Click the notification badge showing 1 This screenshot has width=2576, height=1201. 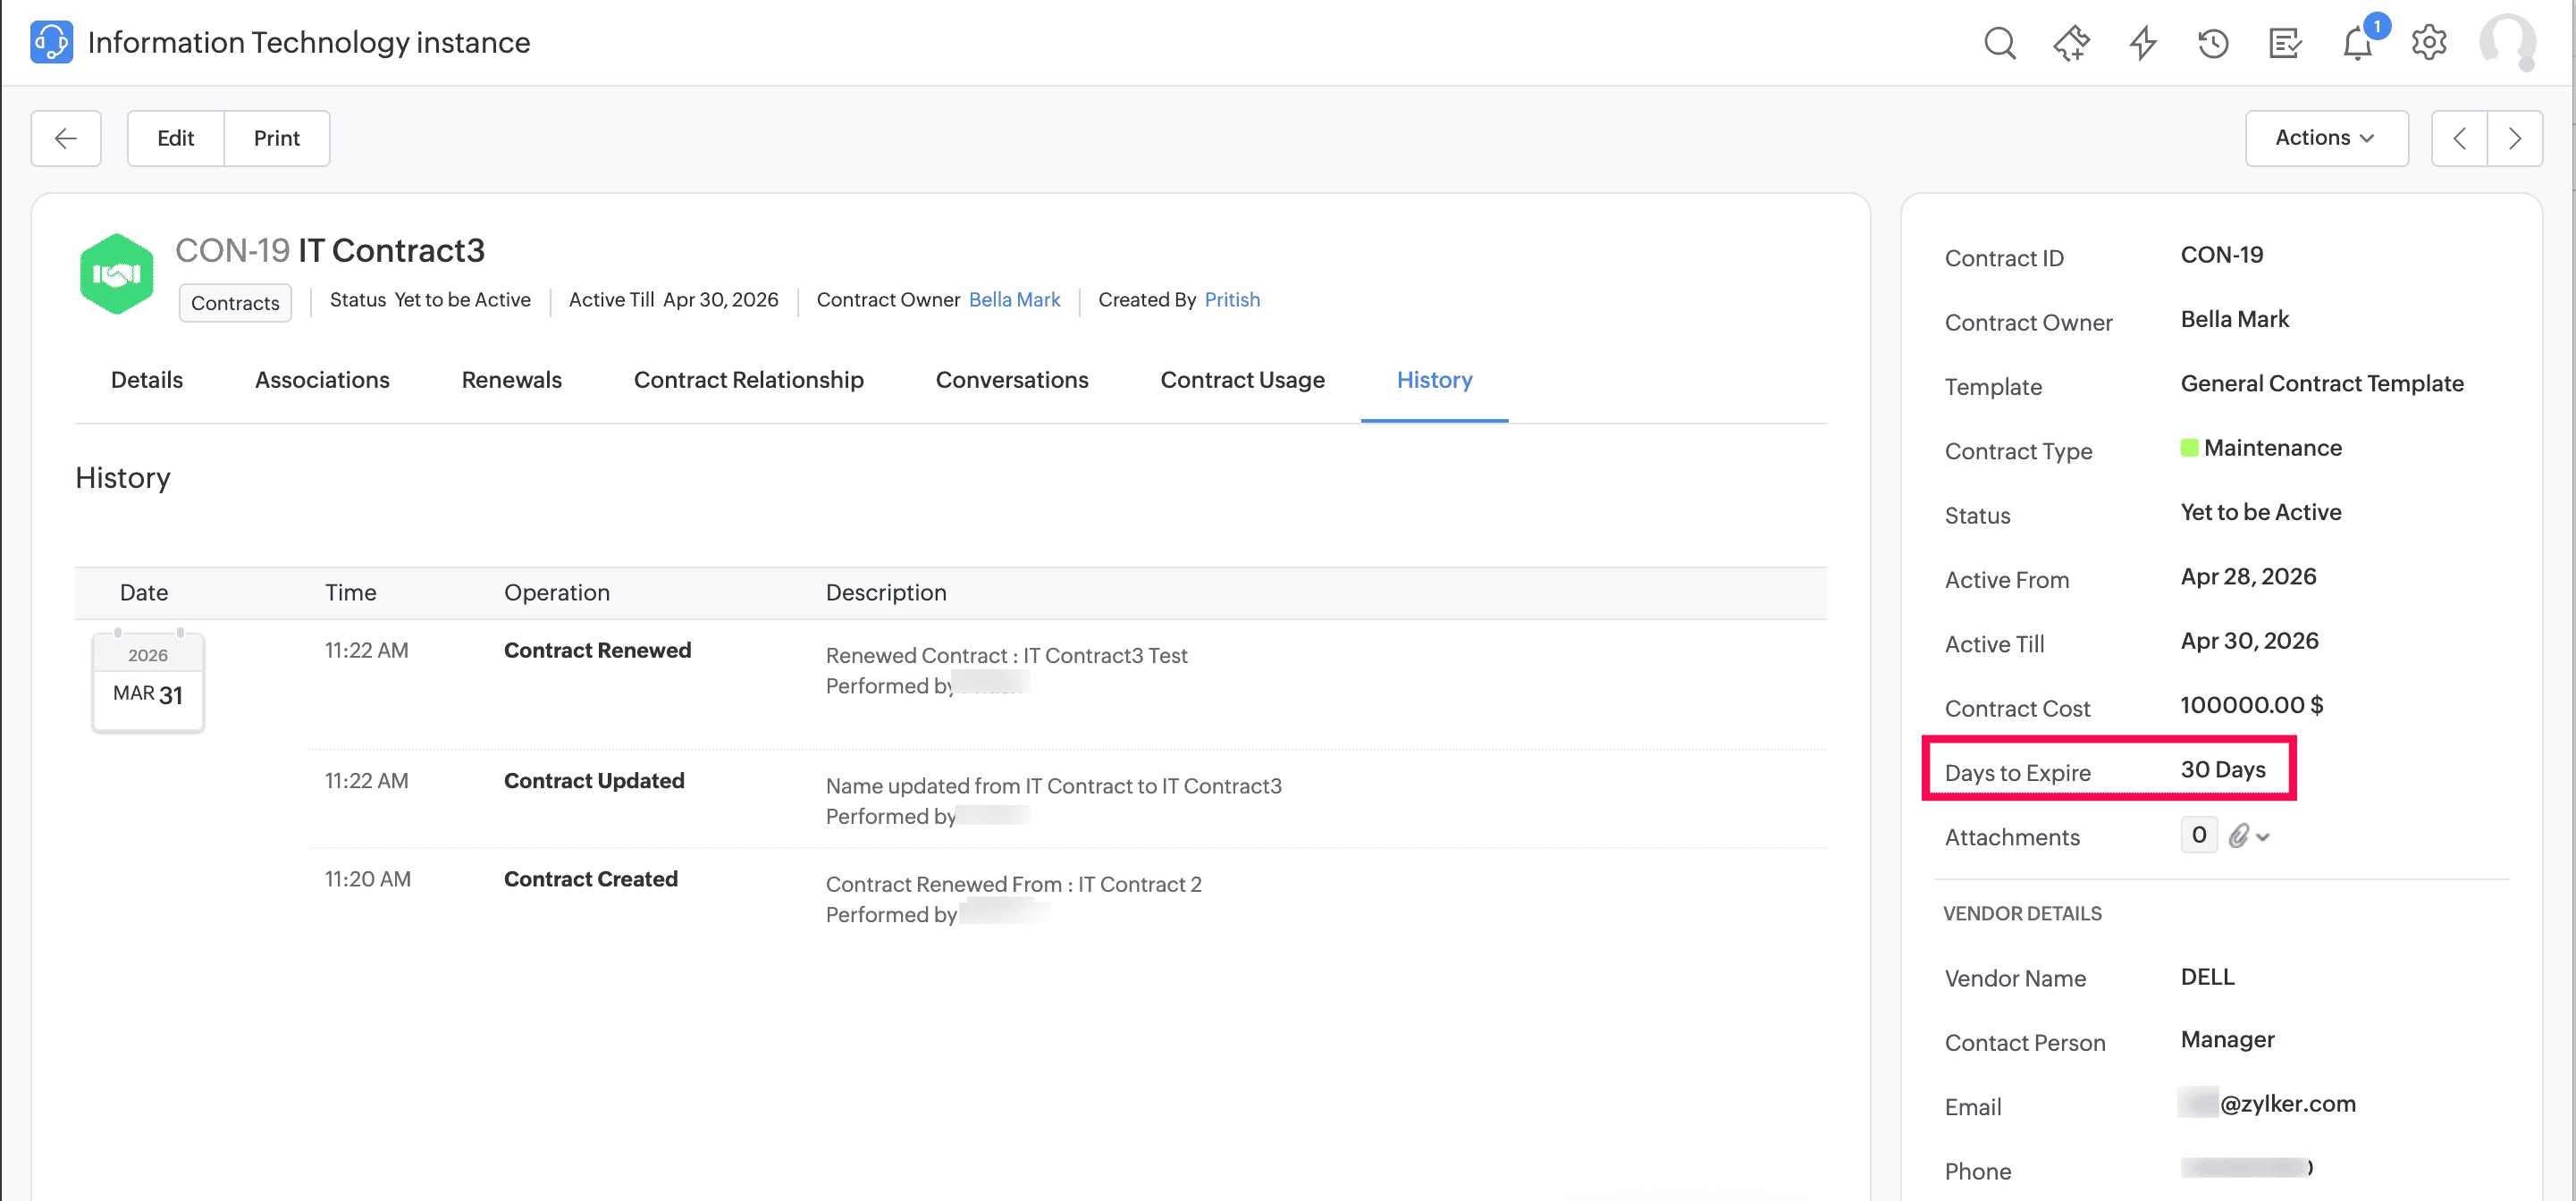coord(2376,26)
